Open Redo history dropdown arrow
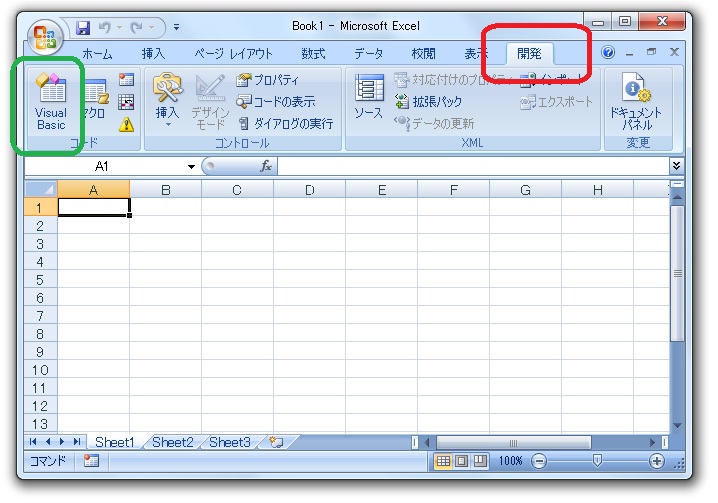The width and height of the screenshot is (718, 503). point(152,27)
